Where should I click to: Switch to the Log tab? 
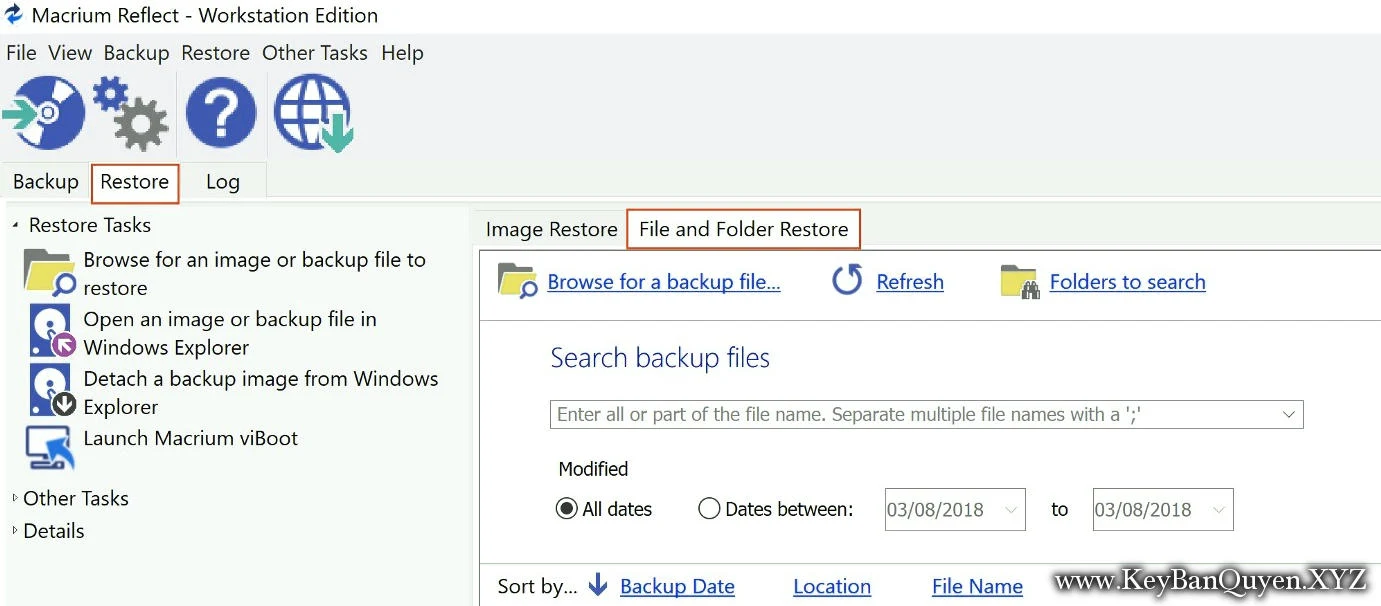(223, 182)
